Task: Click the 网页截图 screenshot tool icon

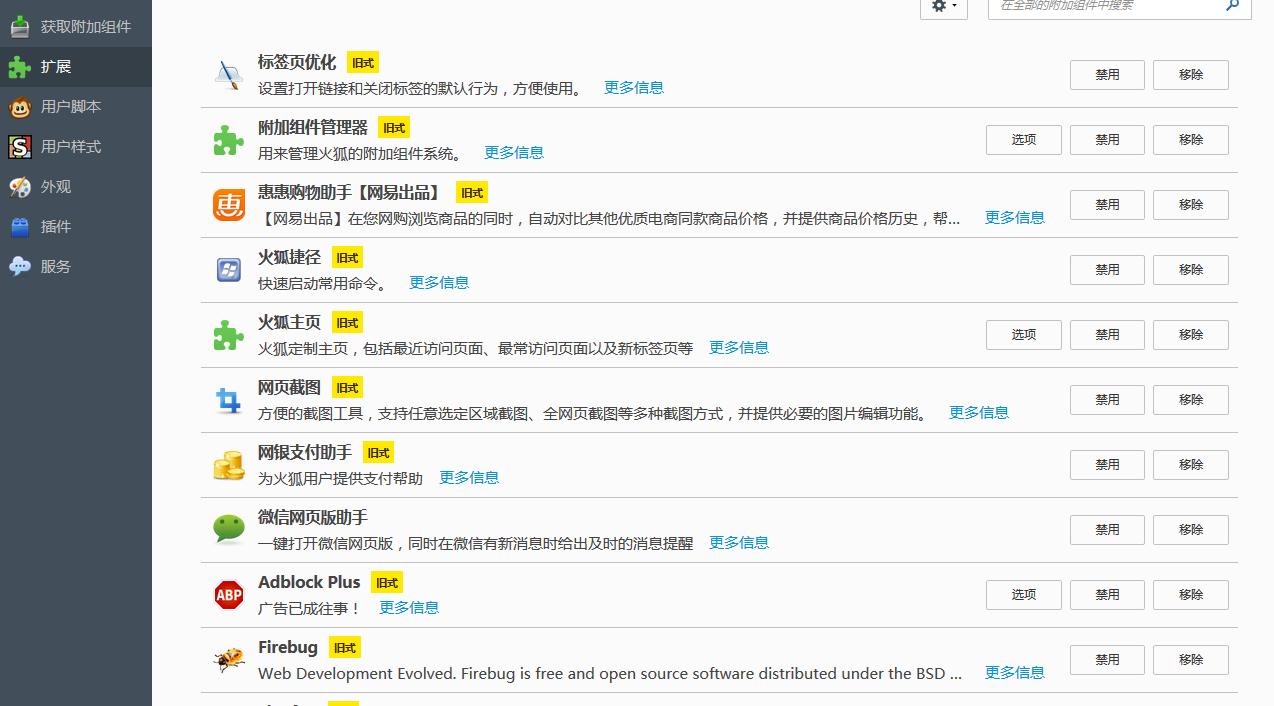Action: click(228, 398)
